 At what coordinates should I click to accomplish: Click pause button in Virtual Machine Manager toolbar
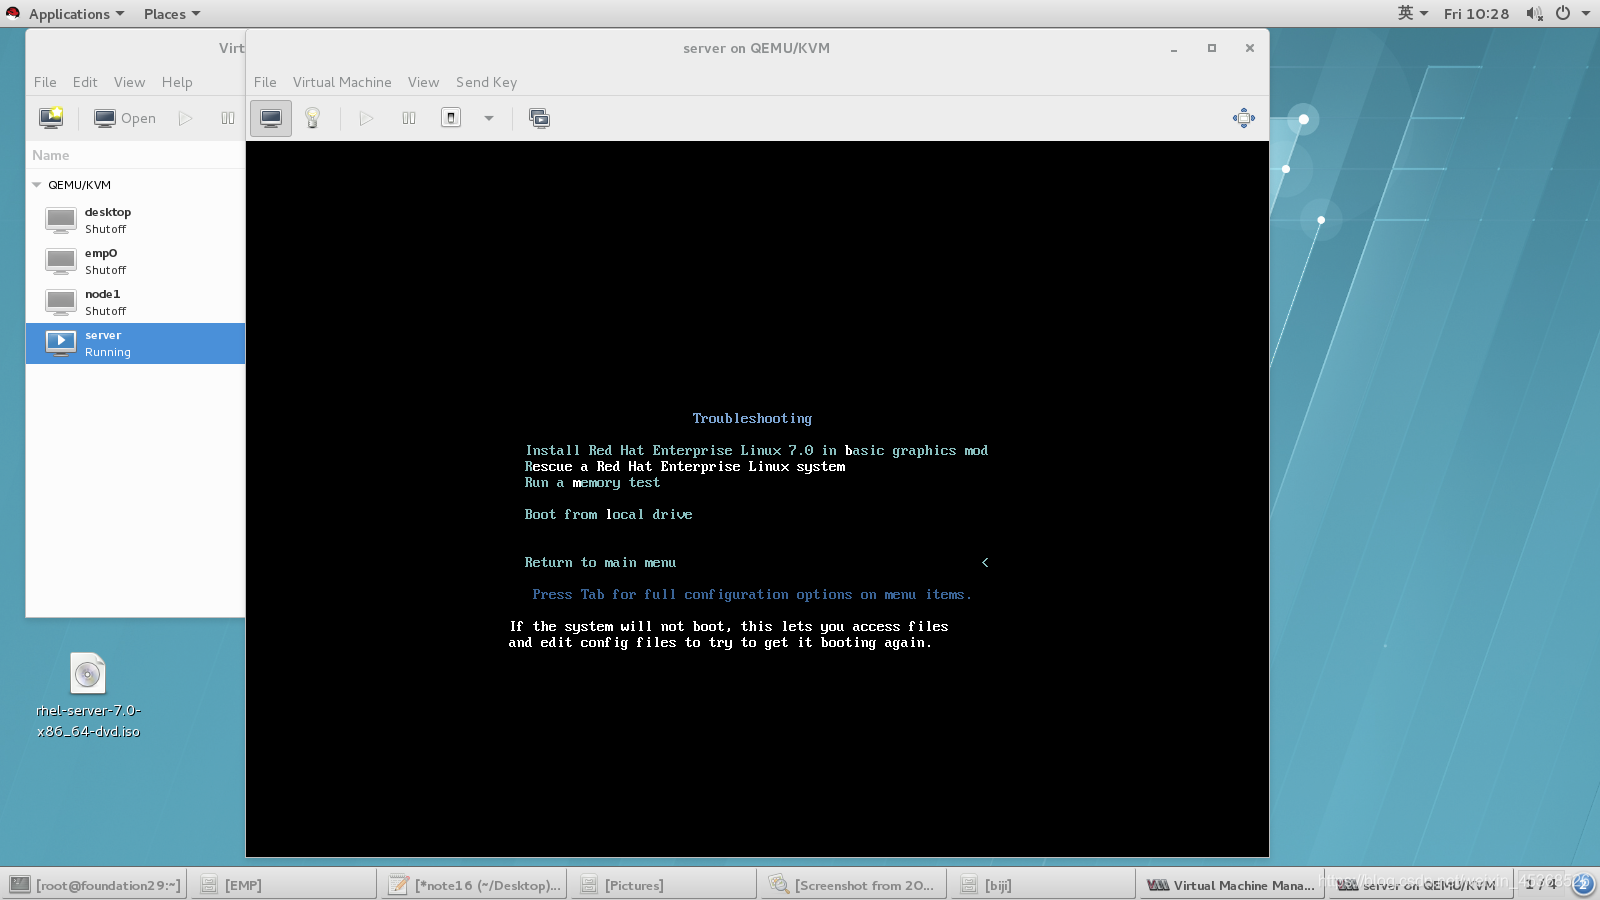pos(228,118)
